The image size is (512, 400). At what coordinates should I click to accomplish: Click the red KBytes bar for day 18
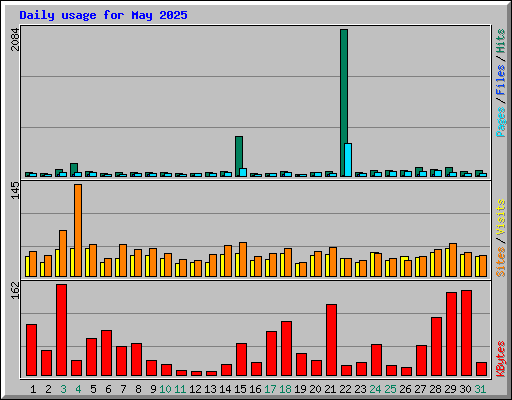point(286,349)
